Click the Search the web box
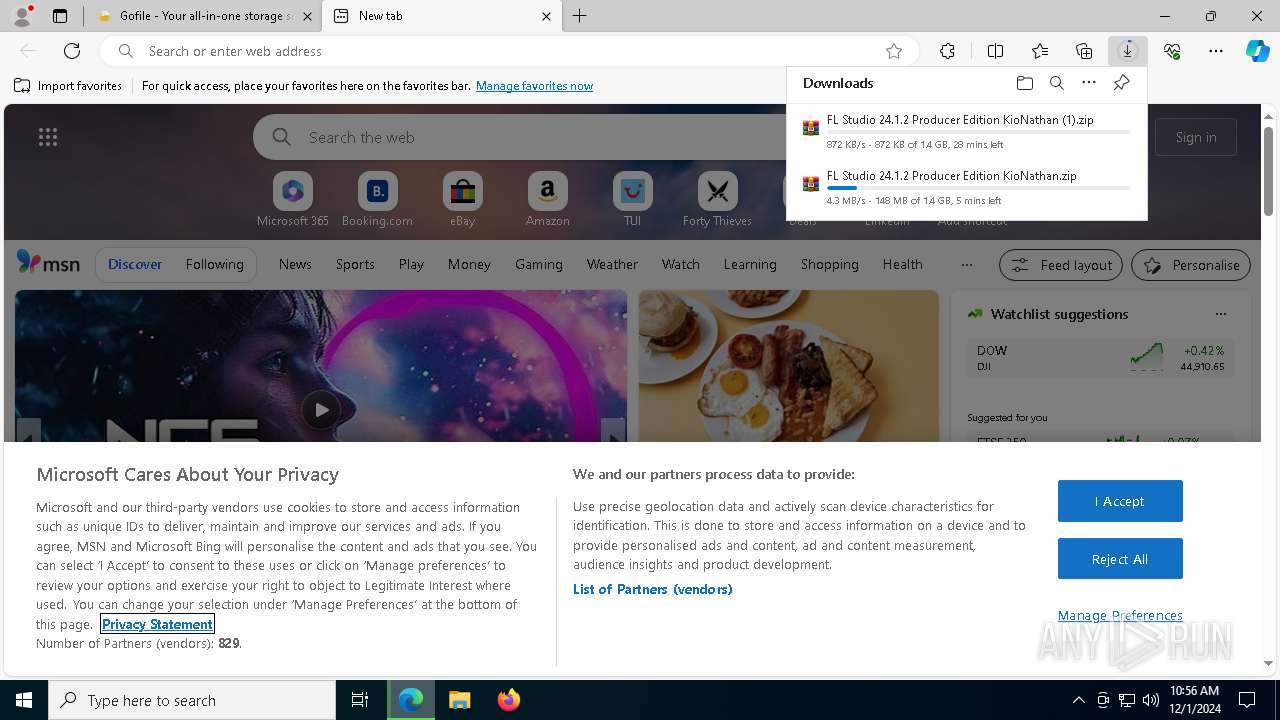 tap(520, 137)
